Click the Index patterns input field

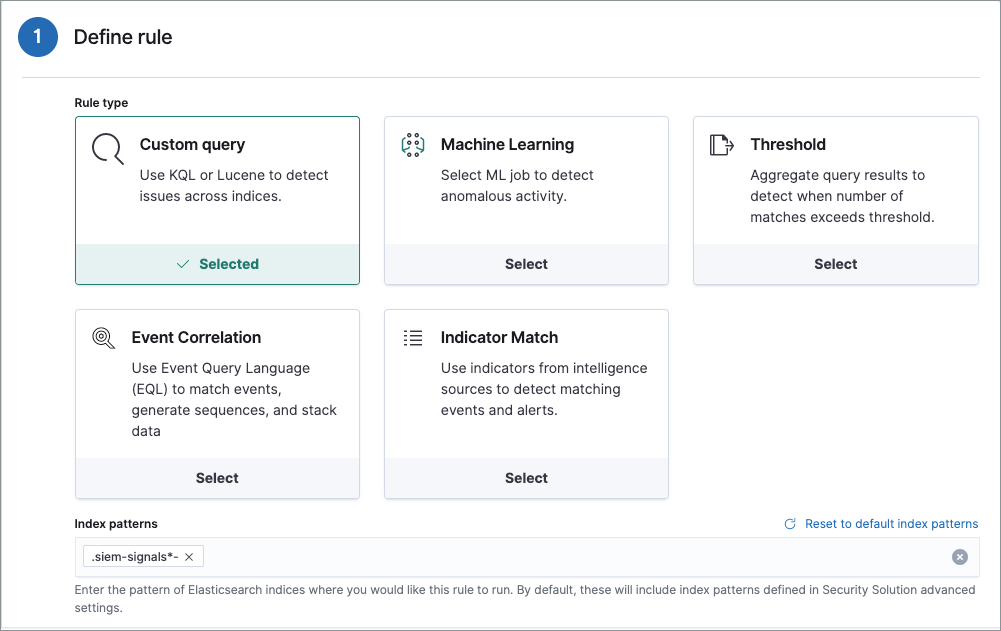[500, 557]
